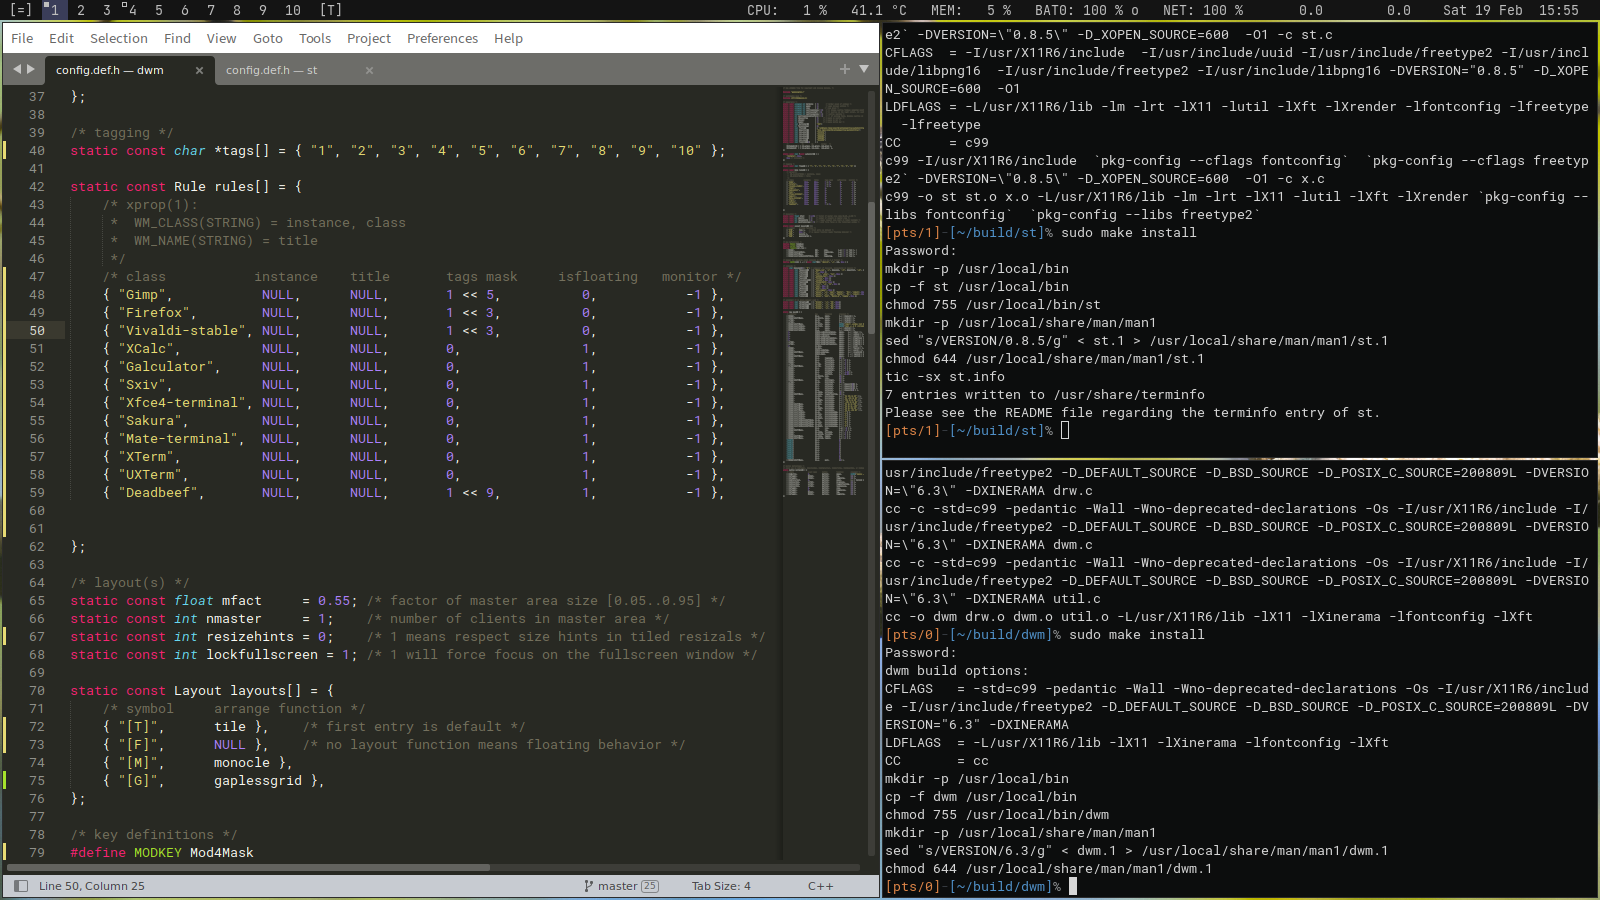Close the config.def.h — st tab
The height and width of the screenshot is (900, 1600).
[369, 70]
